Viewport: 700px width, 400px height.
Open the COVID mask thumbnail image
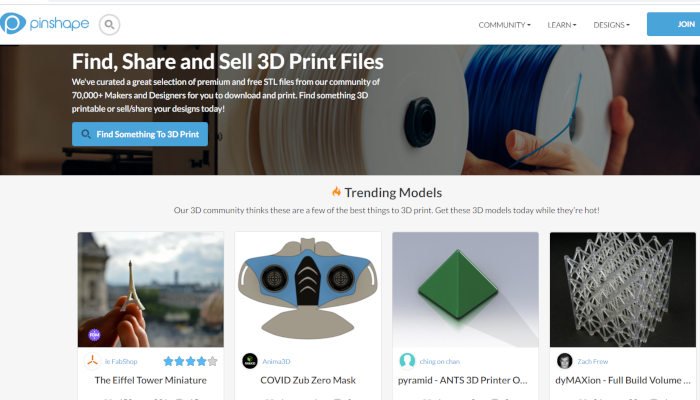tap(308, 289)
